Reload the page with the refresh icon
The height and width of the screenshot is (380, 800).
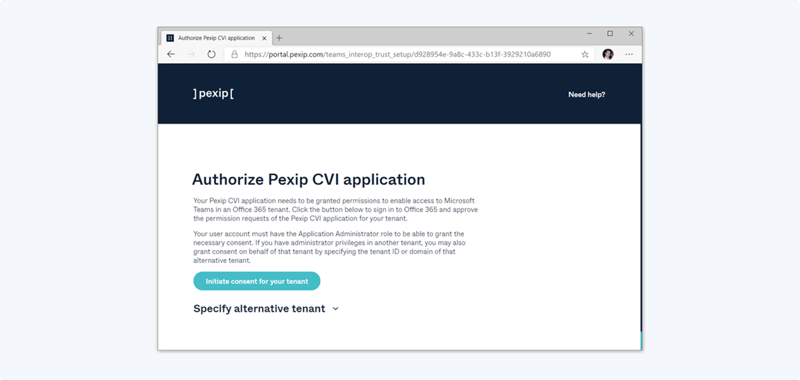pyautogui.click(x=211, y=54)
